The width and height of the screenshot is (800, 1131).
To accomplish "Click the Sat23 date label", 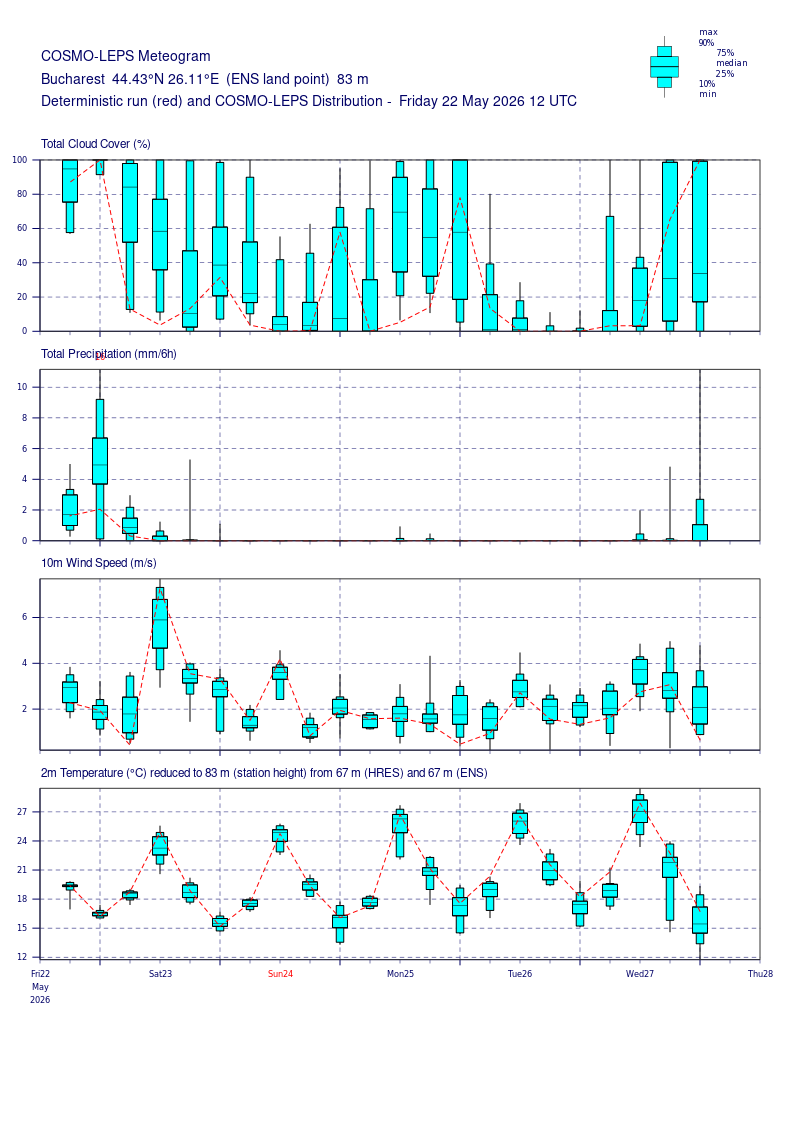I will click(x=160, y=974).
